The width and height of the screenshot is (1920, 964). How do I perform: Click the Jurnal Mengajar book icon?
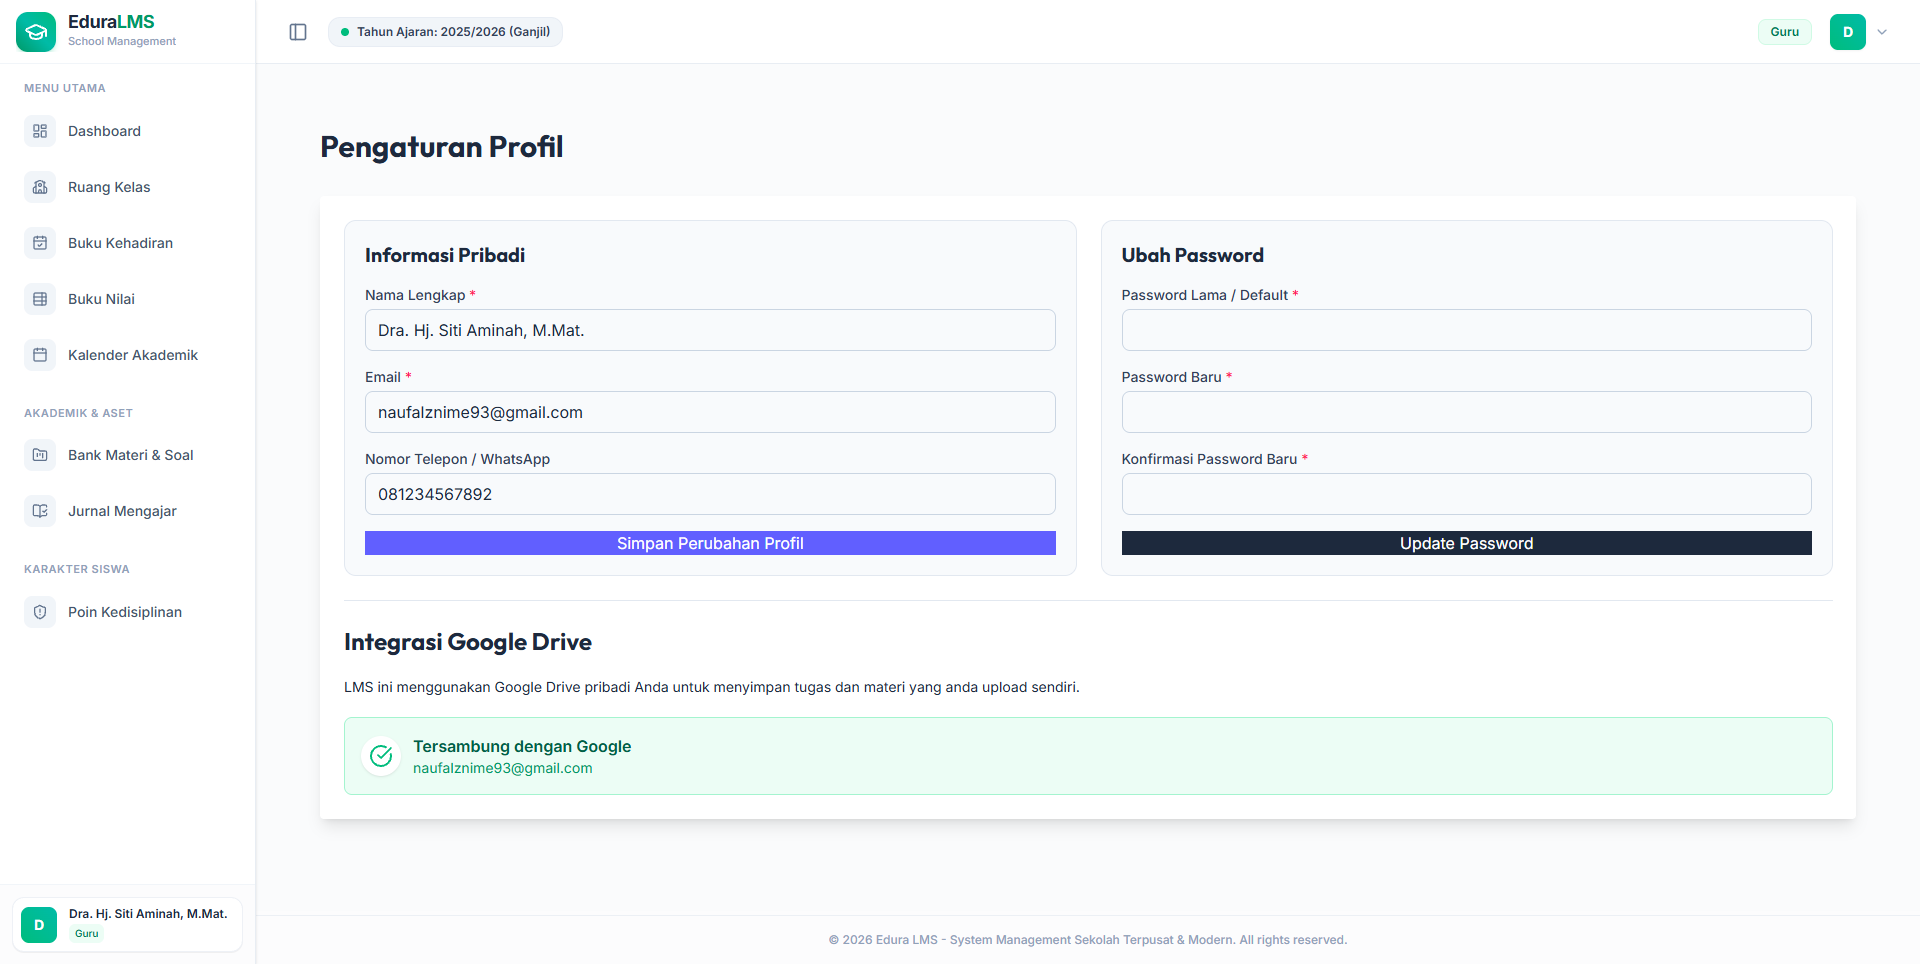click(x=40, y=511)
